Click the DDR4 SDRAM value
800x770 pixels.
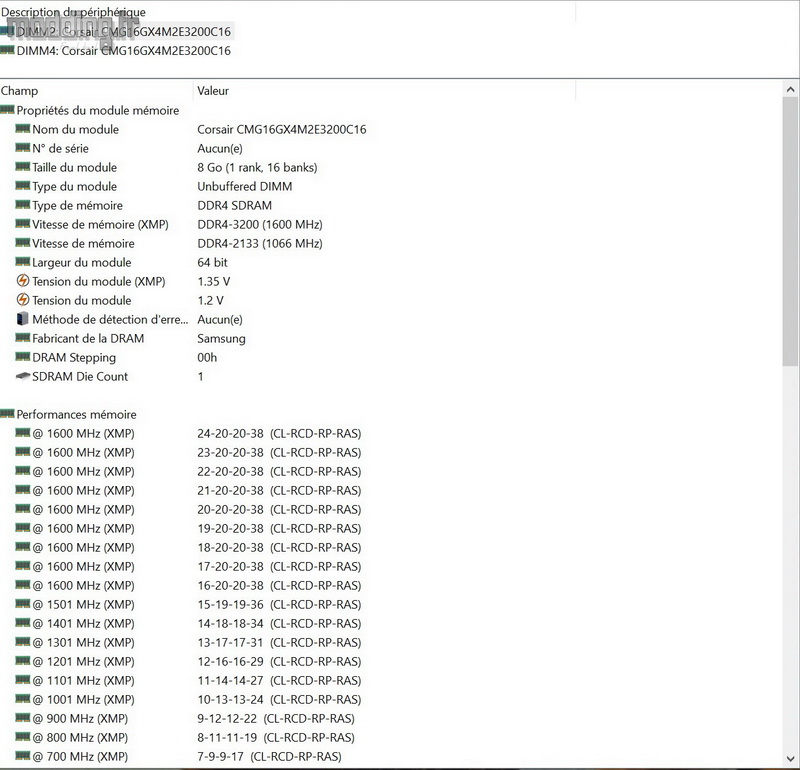coord(234,205)
